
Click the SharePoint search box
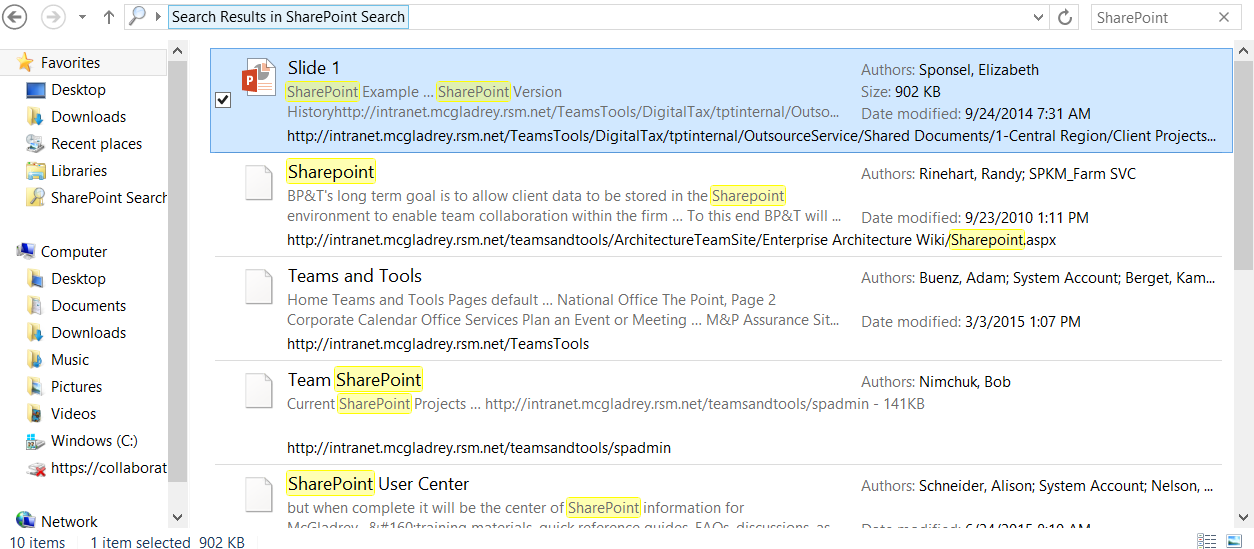pyautogui.click(x=1150, y=17)
